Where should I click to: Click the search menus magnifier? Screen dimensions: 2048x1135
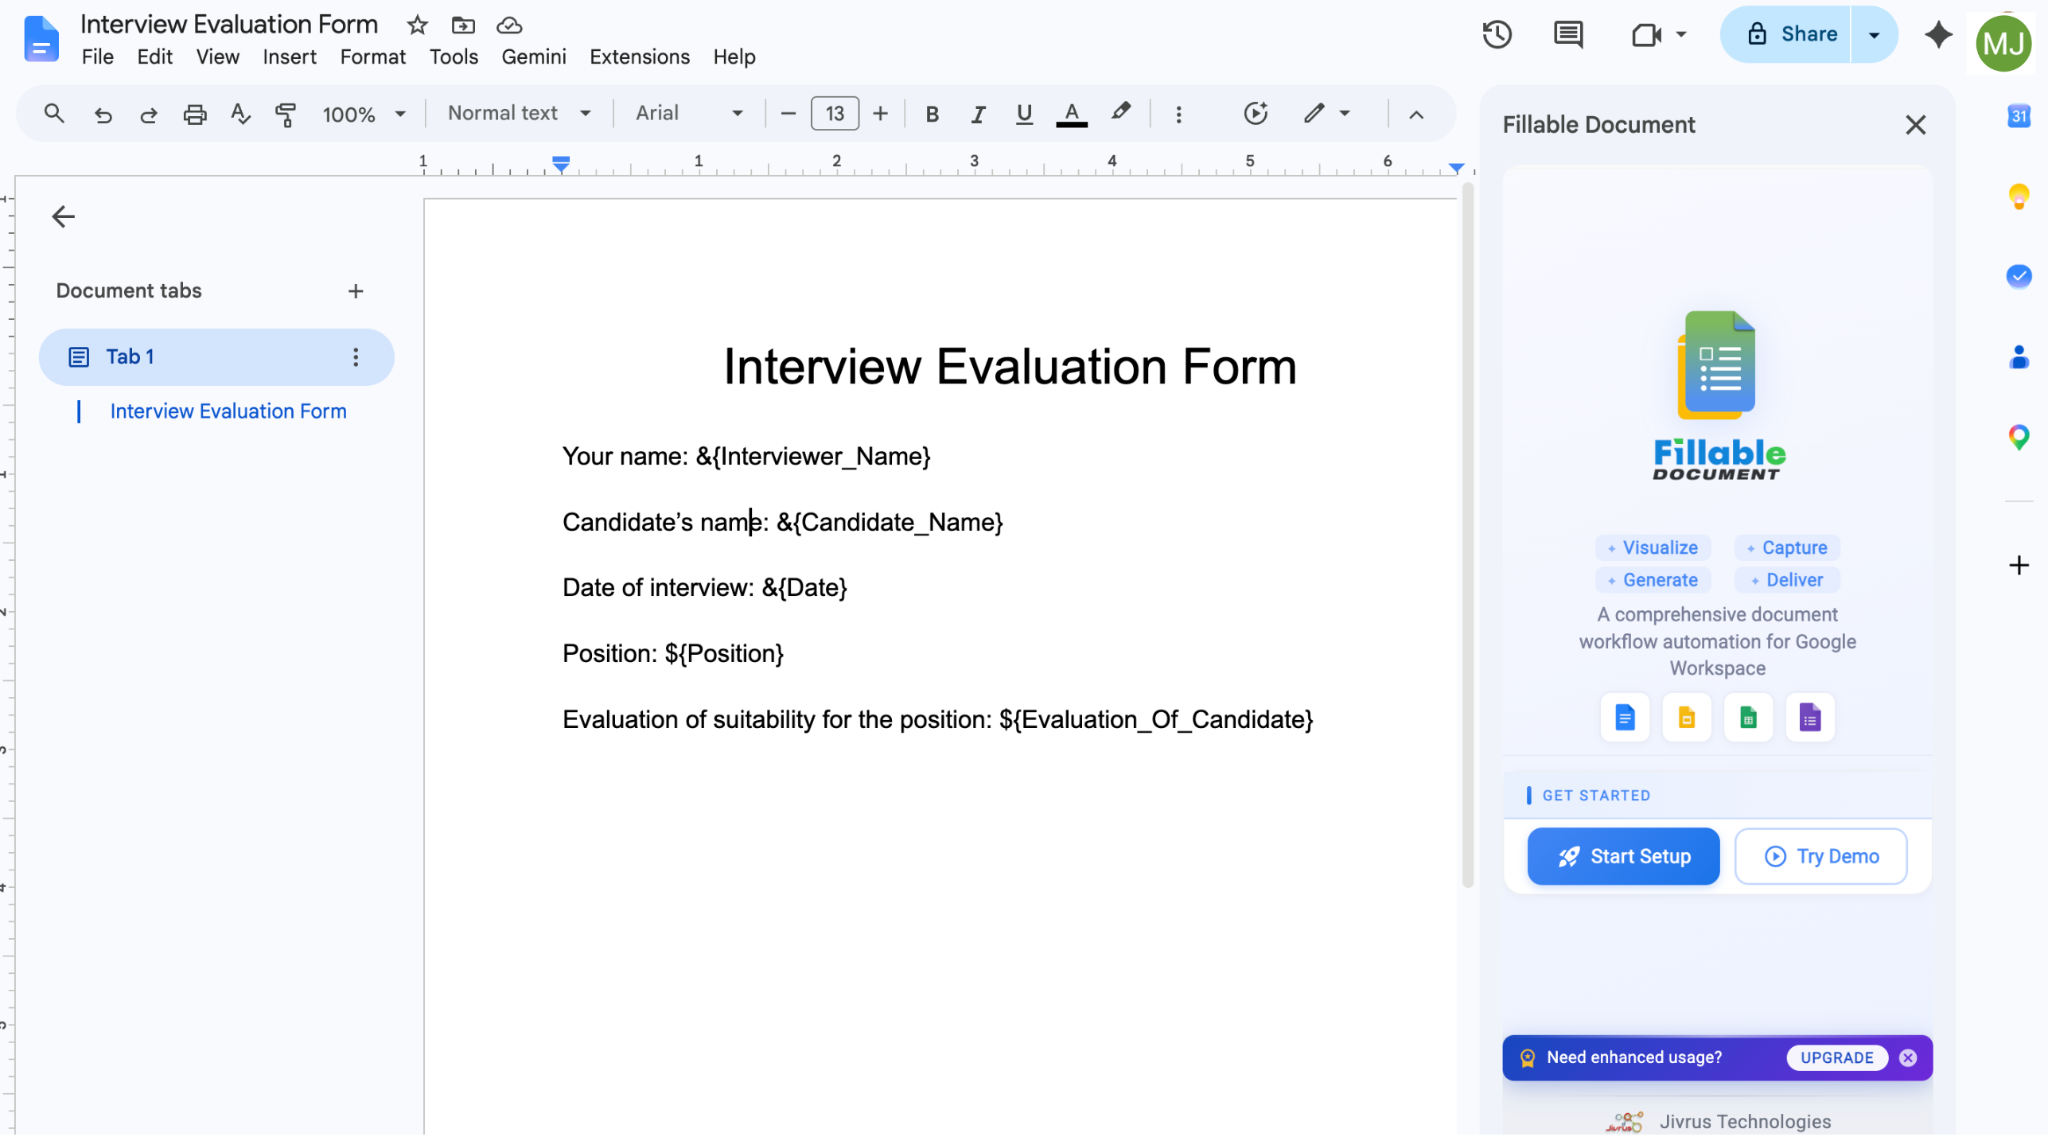54,114
